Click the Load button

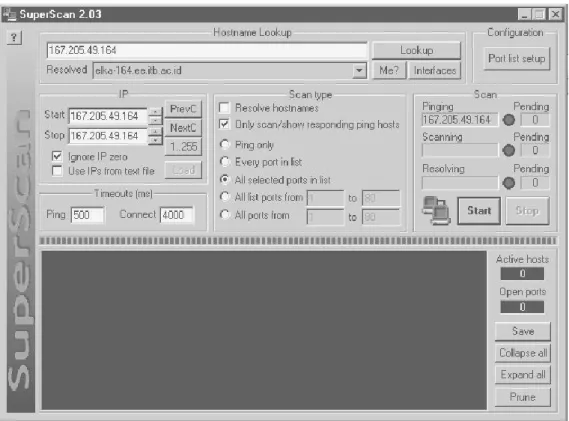(183, 170)
